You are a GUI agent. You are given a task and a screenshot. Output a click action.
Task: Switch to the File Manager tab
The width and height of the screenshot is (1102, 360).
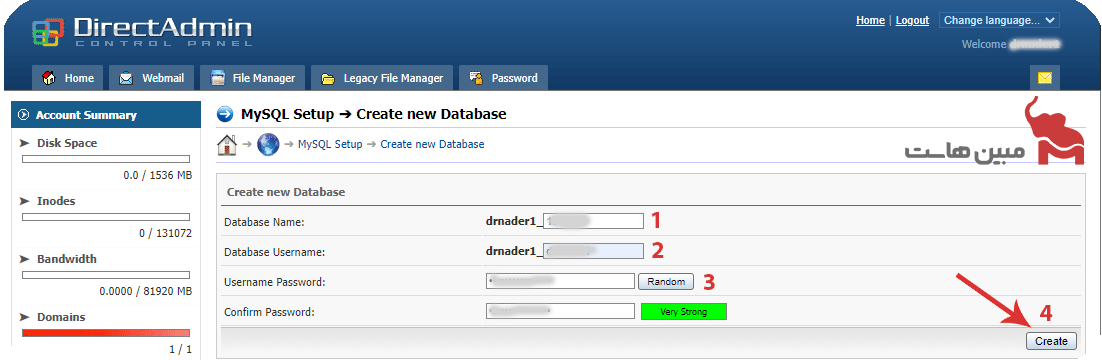point(252,78)
